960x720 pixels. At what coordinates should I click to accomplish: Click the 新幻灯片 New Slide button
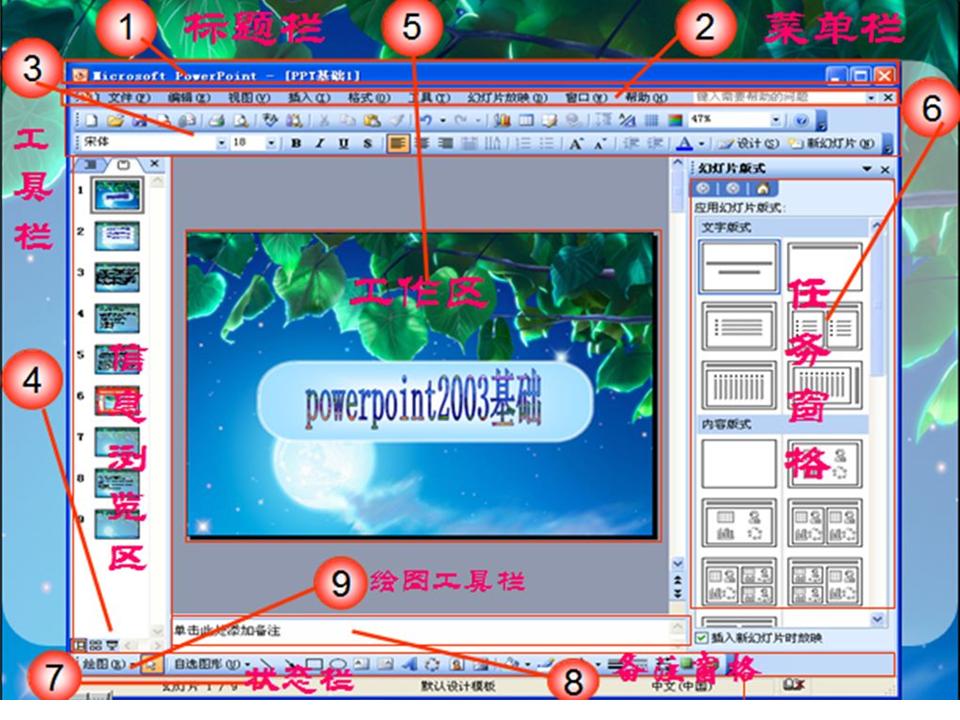(x=831, y=143)
